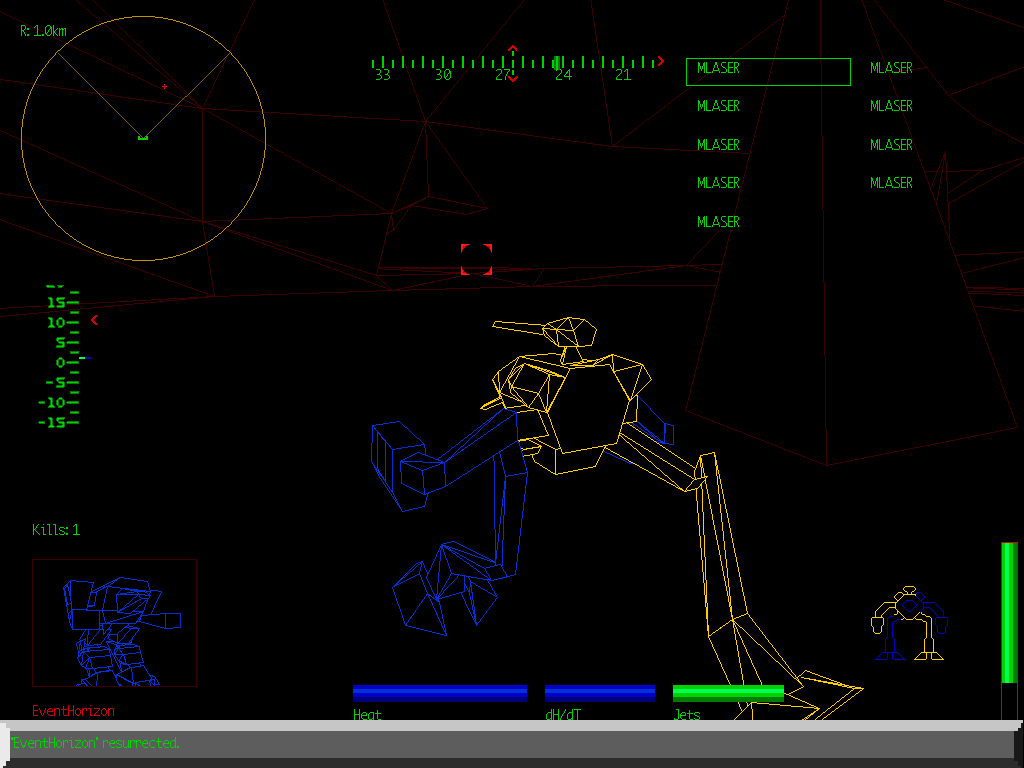Image resolution: width=1024 pixels, height=768 pixels.
Task: Toggle the bottom MLASER weapon slot
Action: [718, 221]
